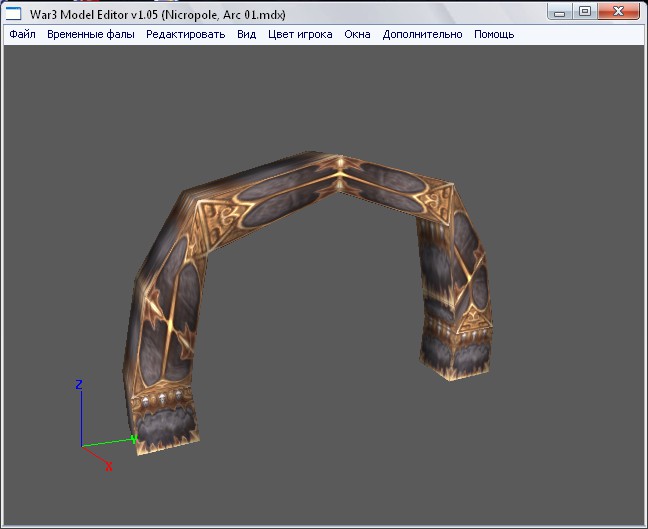
Task: Open the Файл menu
Action: coord(22,34)
